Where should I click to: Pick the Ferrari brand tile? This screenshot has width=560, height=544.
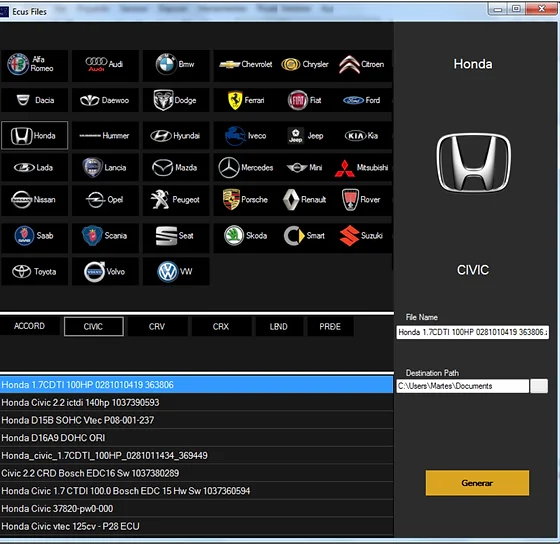click(x=246, y=100)
